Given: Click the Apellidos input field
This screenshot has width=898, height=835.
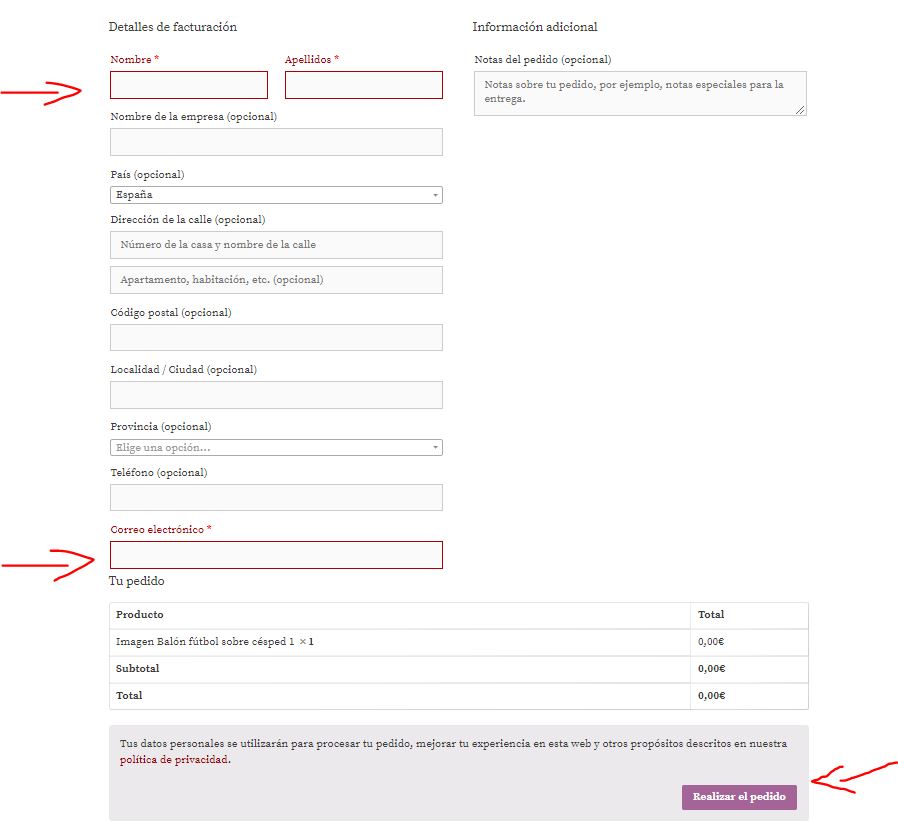Looking at the screenshot, I should point(364,85).
